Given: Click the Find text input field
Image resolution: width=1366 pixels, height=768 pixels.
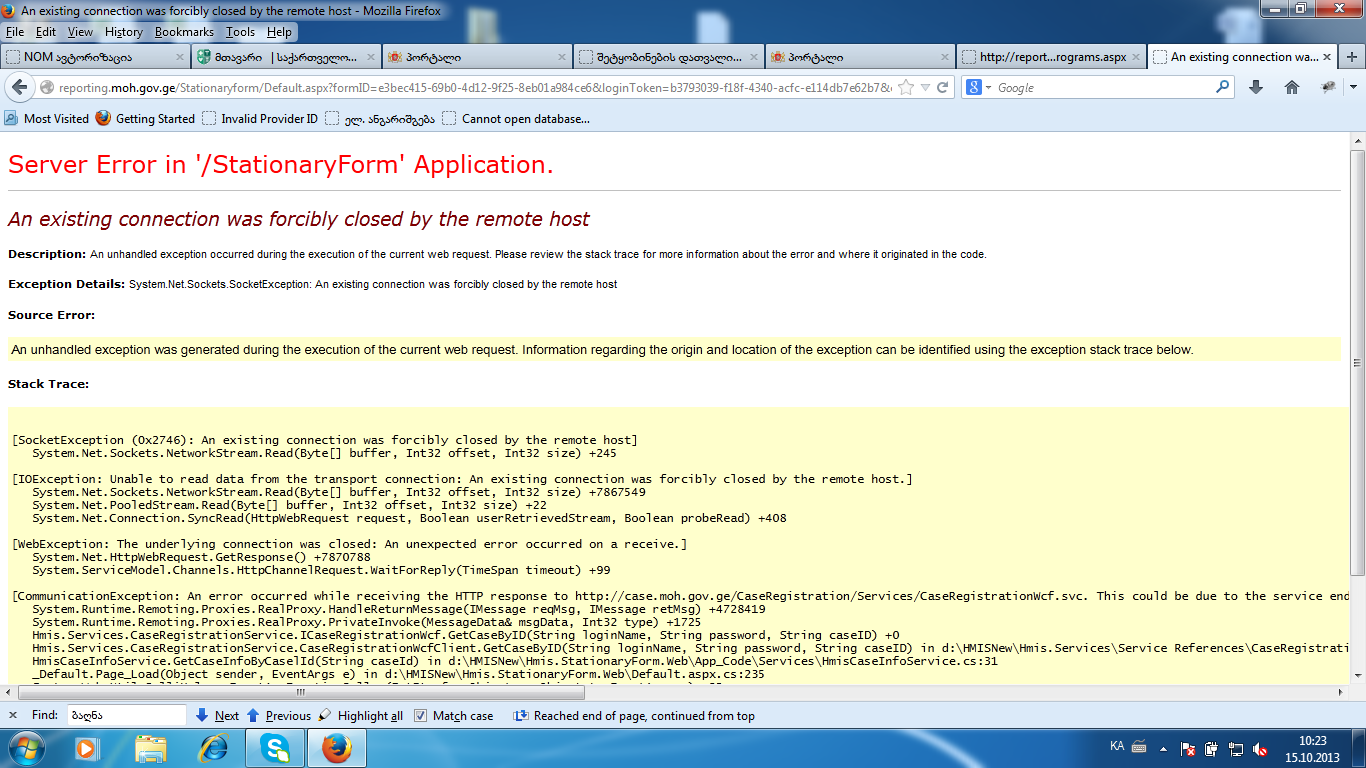Looking at the screenshot, I should click(x=126, y=716).
